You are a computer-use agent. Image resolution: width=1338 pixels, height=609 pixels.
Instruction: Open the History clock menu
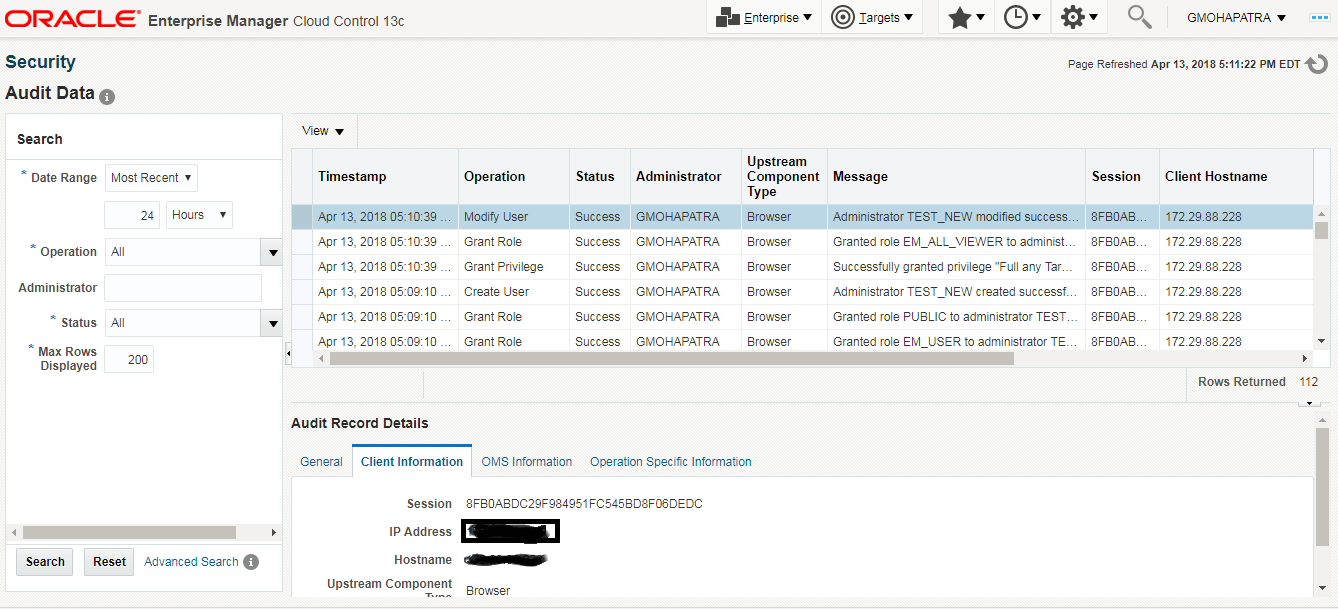pos(1022,17)
